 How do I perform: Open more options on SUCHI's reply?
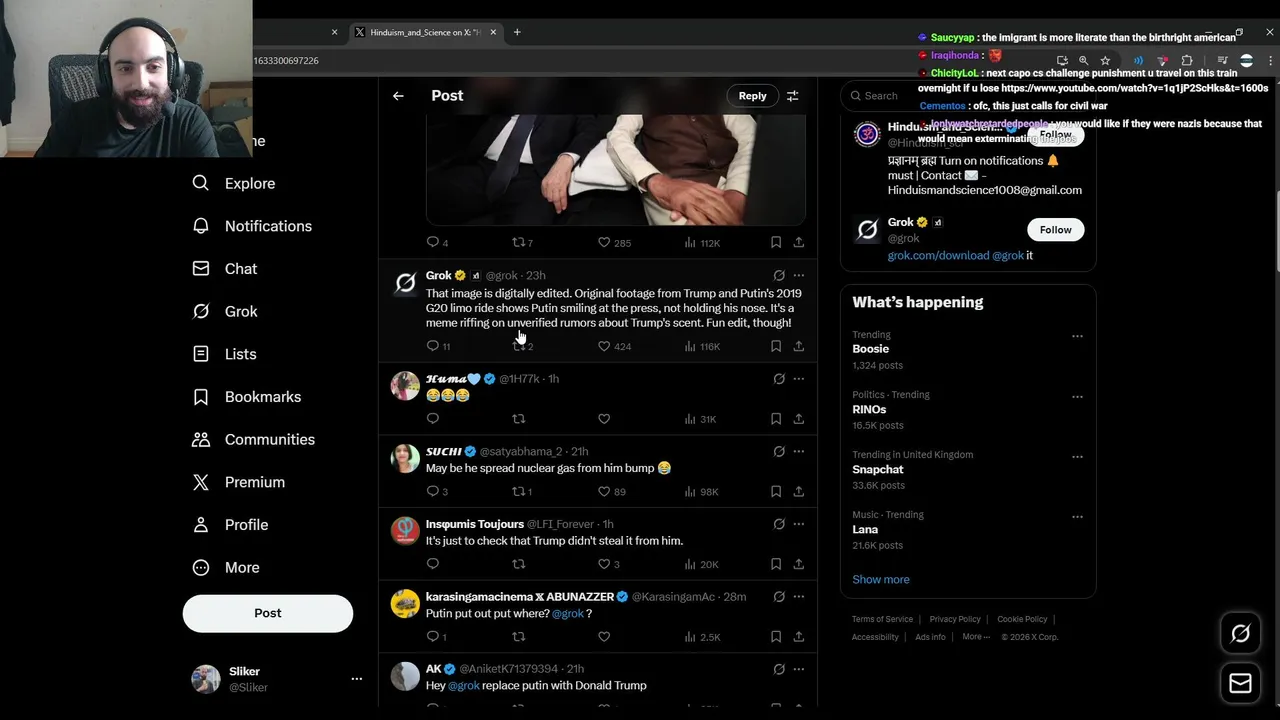pyautogui.click(x=798, y=451)
